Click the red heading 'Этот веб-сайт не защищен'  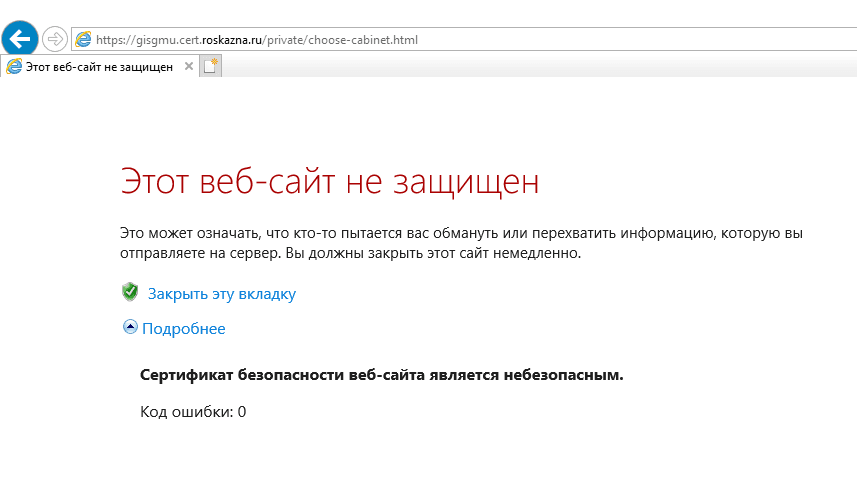click(x=329, y=183)
